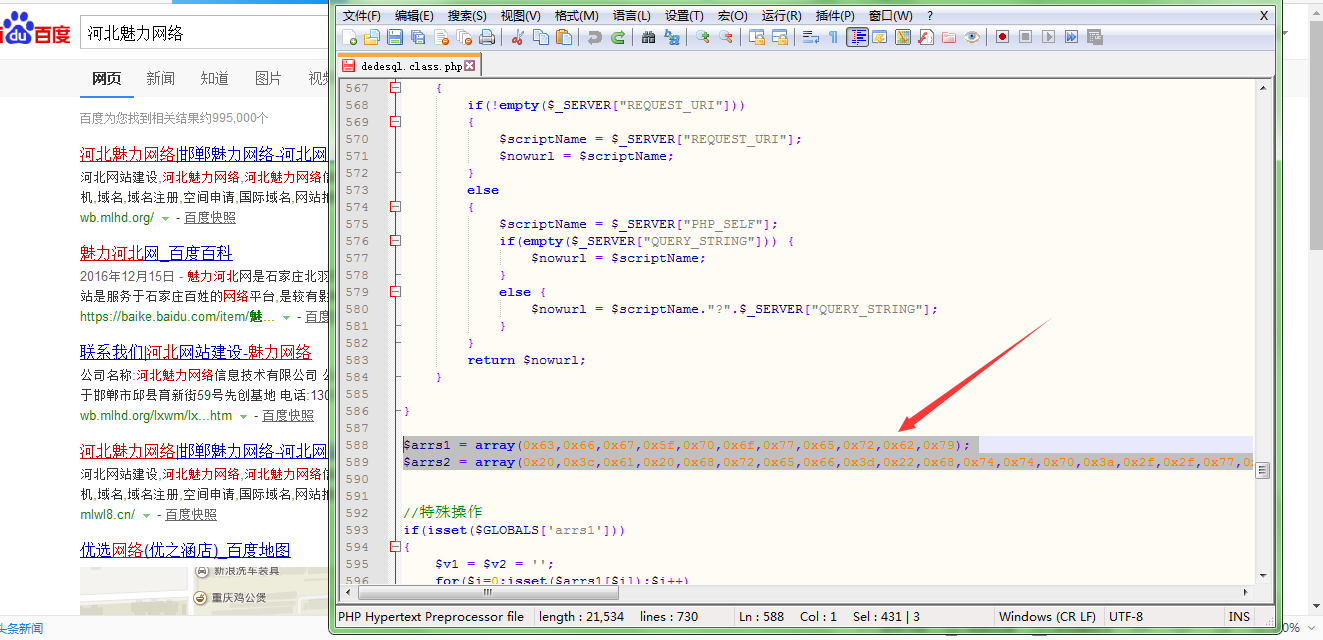Collapse the fold marker at line 567
1323x640 pixels.
point(395,88)
